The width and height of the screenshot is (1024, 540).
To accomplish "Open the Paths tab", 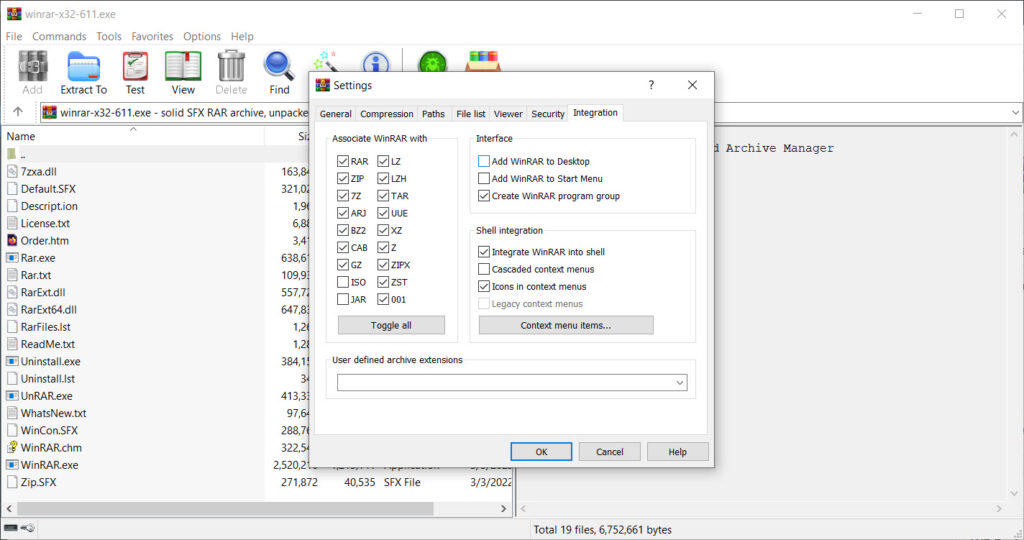I will [x=433, y=114].
